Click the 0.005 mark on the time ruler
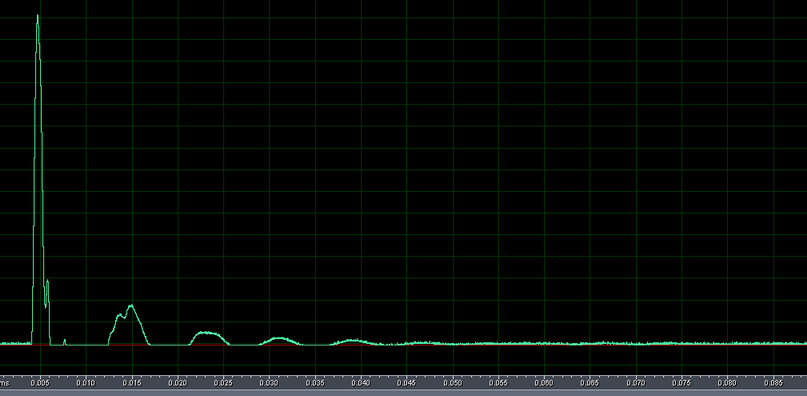807x396 pixels. [40, 383]
